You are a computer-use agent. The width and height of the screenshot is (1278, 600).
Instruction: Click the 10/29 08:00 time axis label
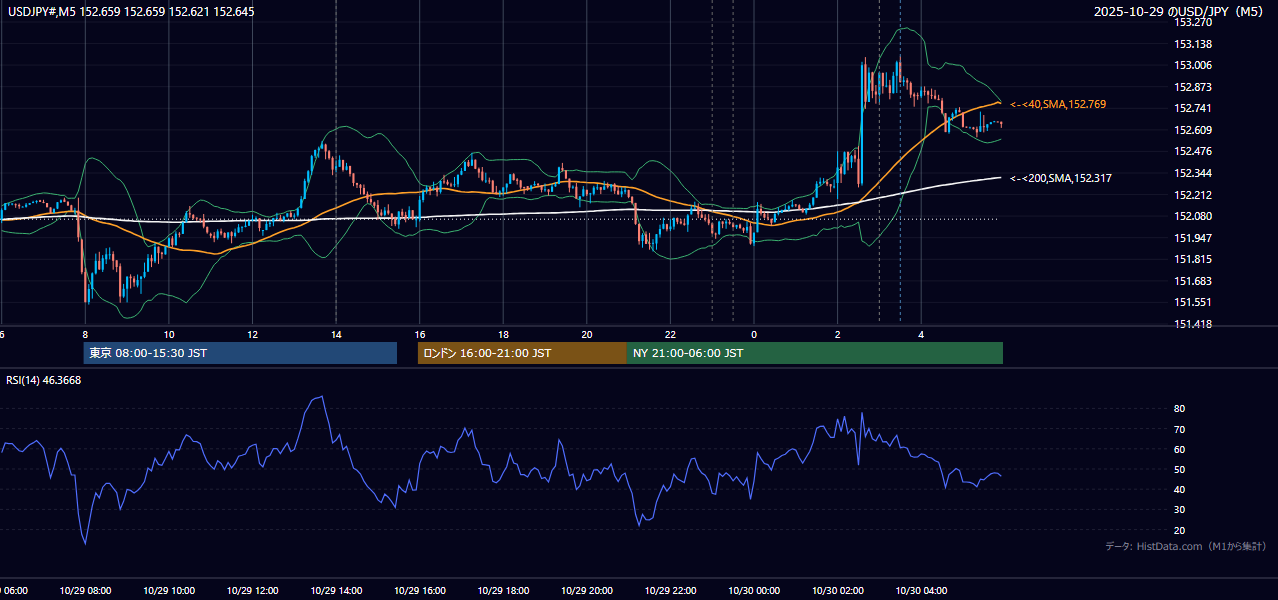[x=85, y=590]
